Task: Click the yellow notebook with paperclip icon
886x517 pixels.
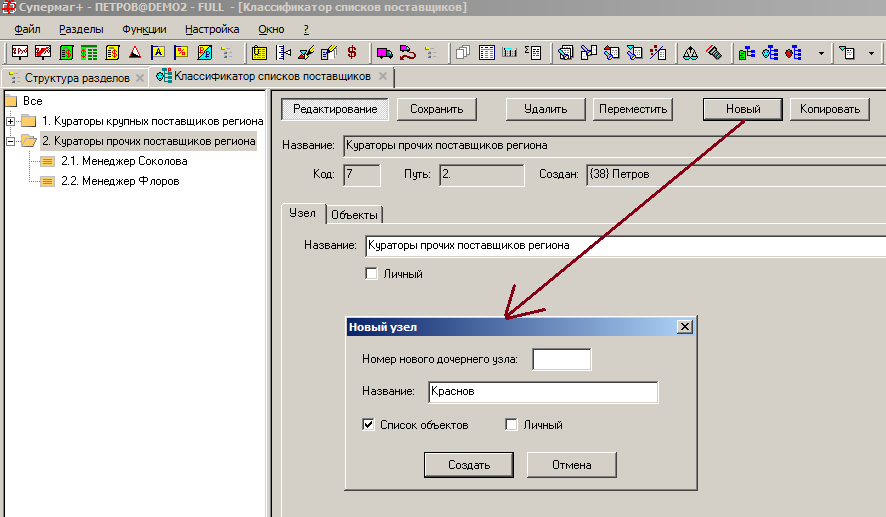Action: (259, 53)
